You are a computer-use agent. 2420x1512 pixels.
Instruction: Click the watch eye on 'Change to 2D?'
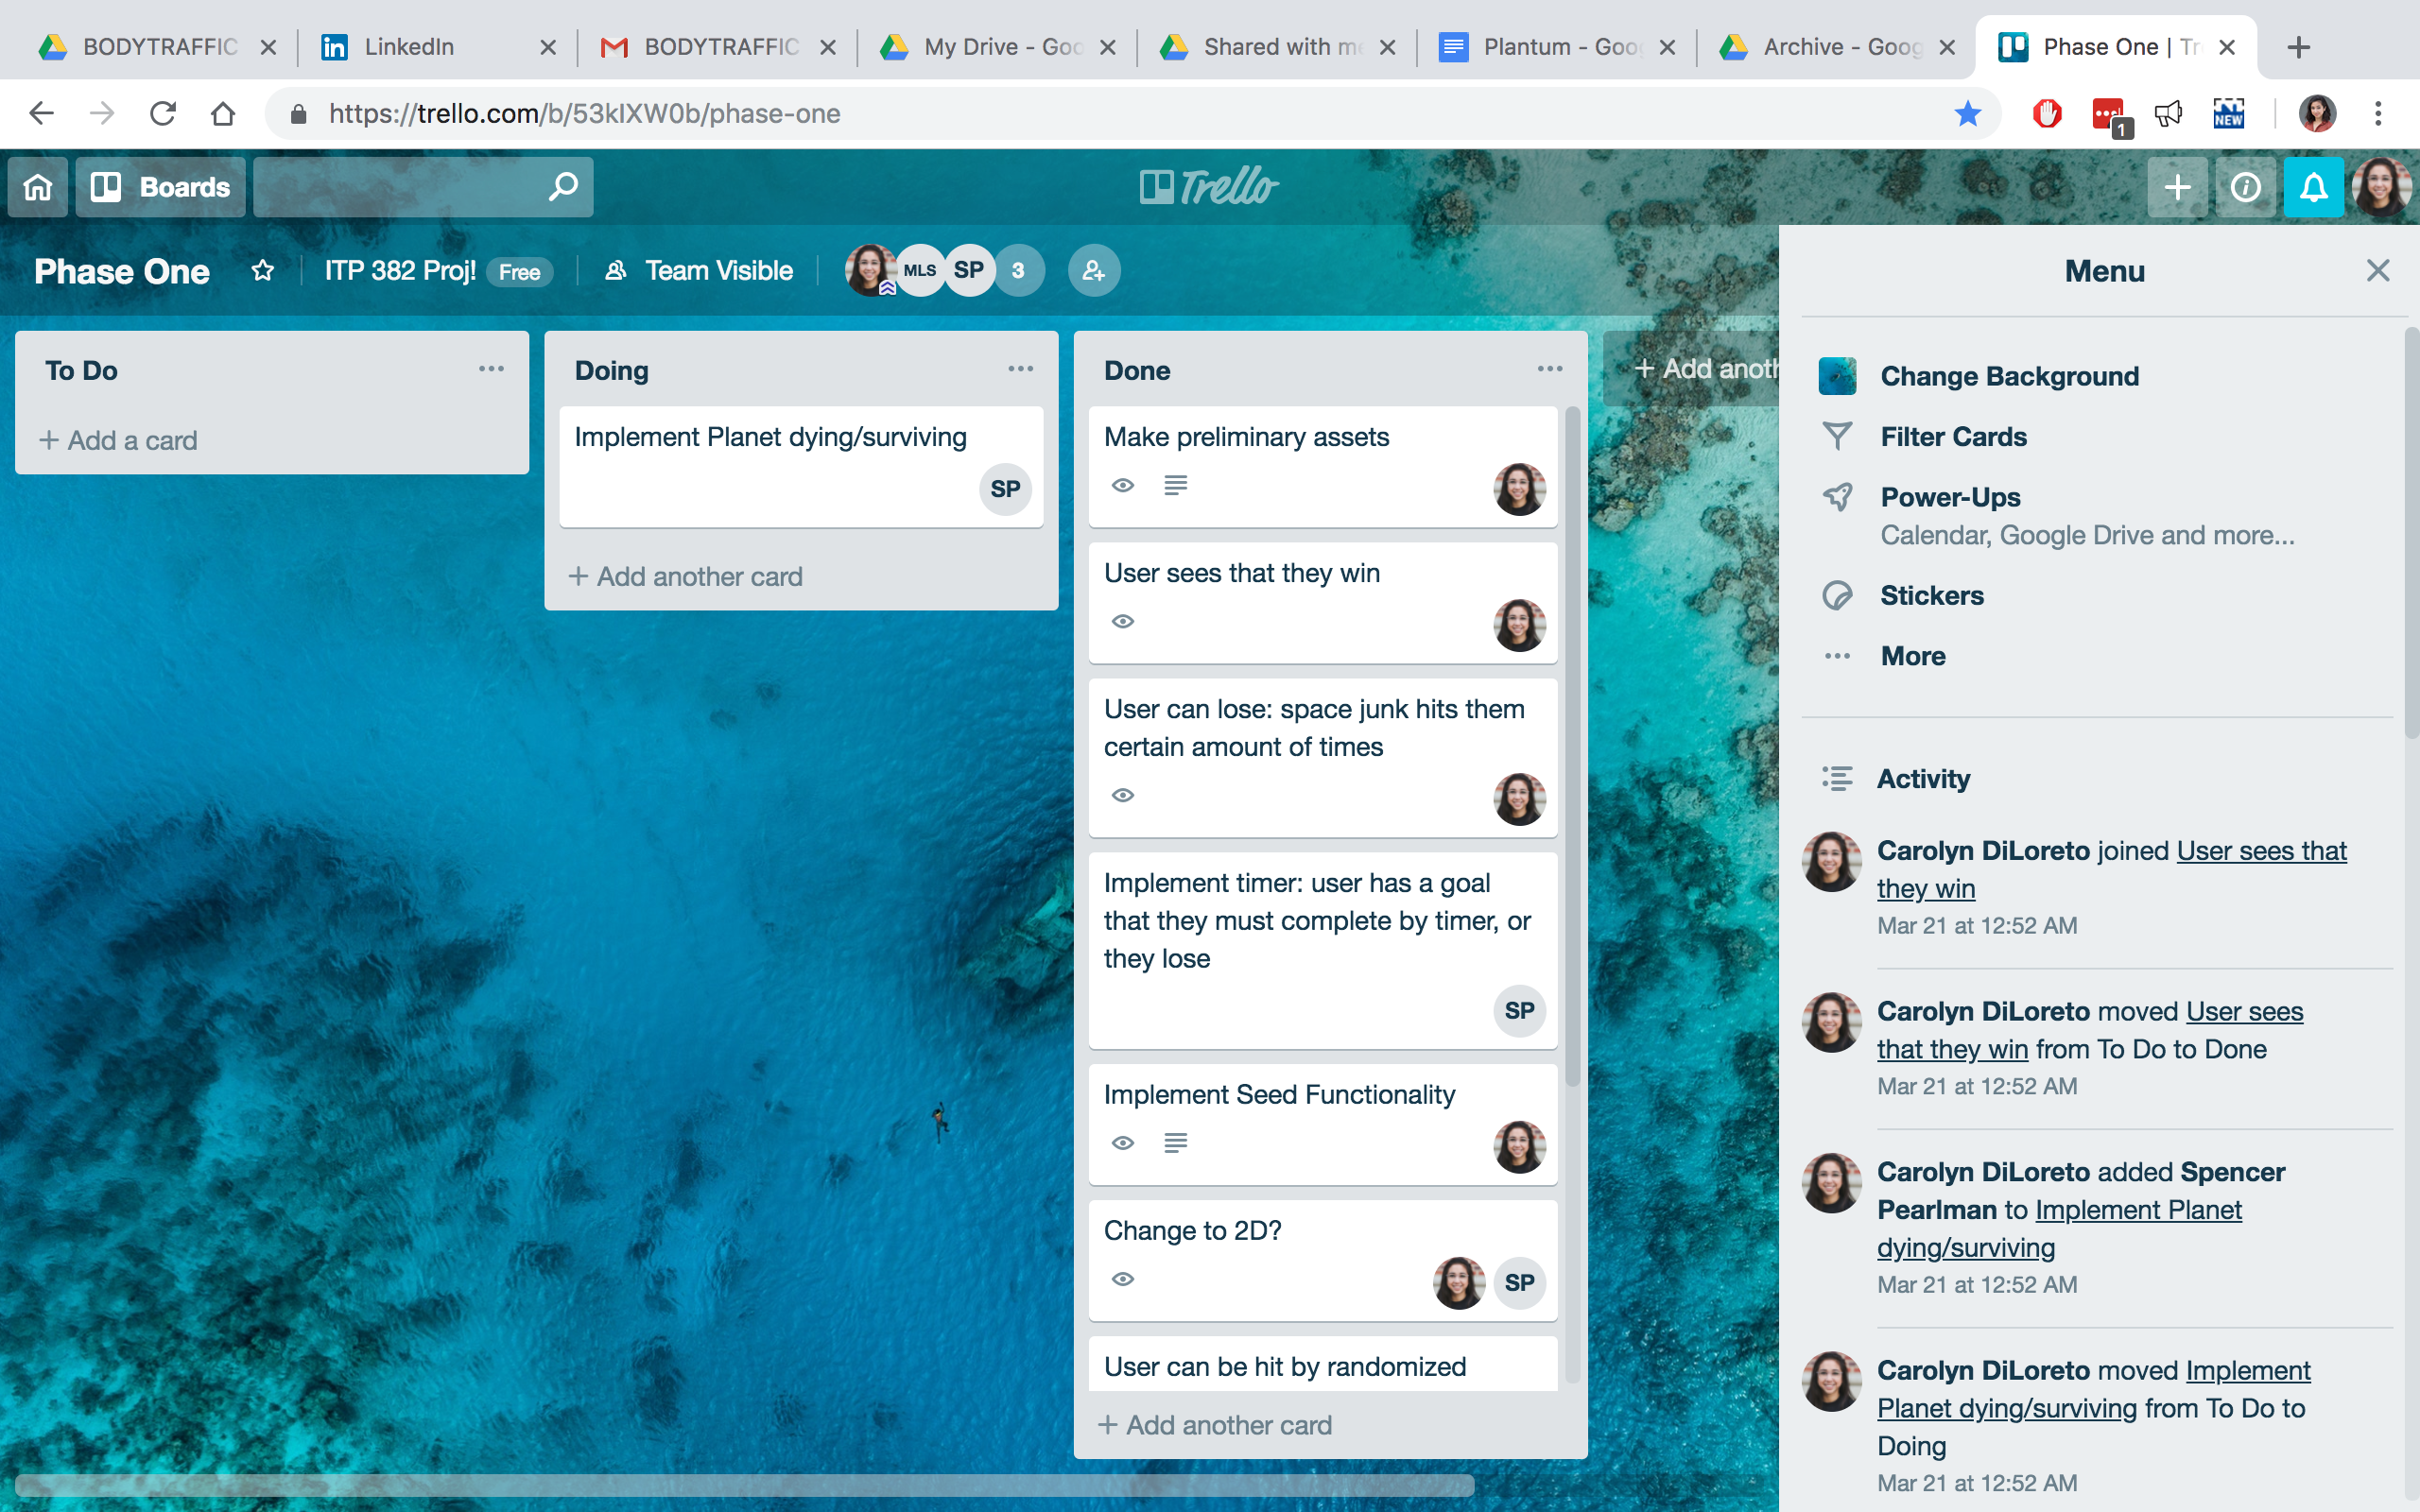(1123, 1279)
